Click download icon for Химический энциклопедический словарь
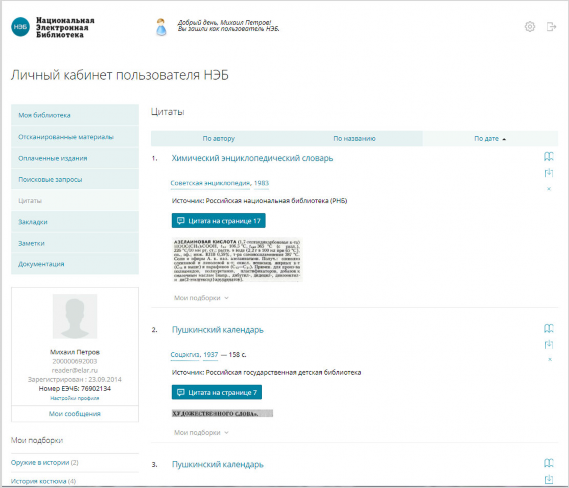The image size is (569, 488). coord(549,173)
